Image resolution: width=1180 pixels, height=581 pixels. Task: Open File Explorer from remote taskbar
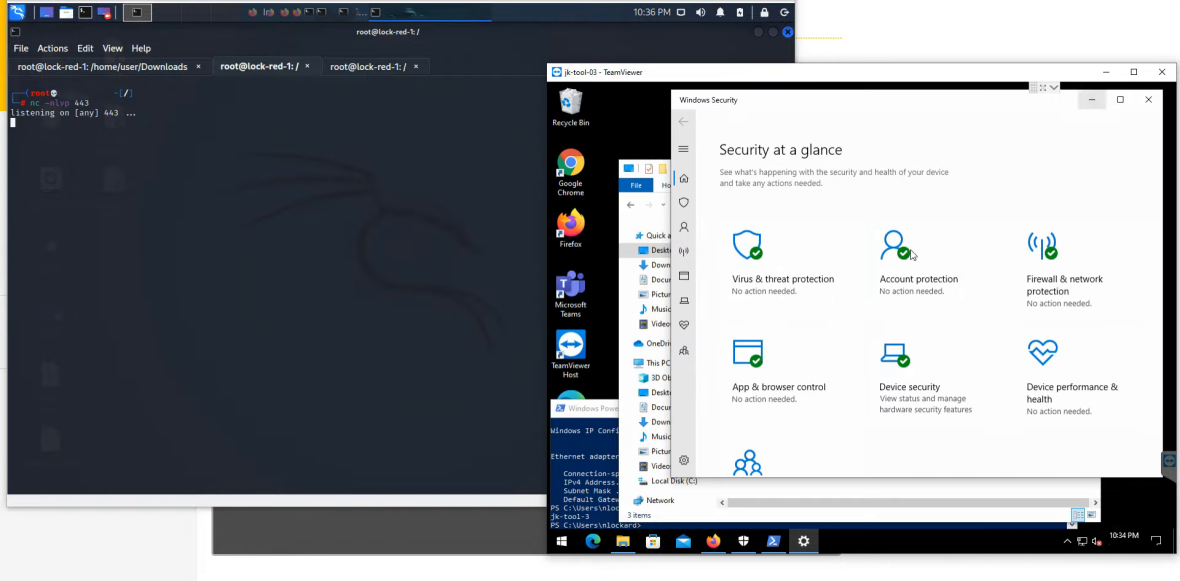623,541
